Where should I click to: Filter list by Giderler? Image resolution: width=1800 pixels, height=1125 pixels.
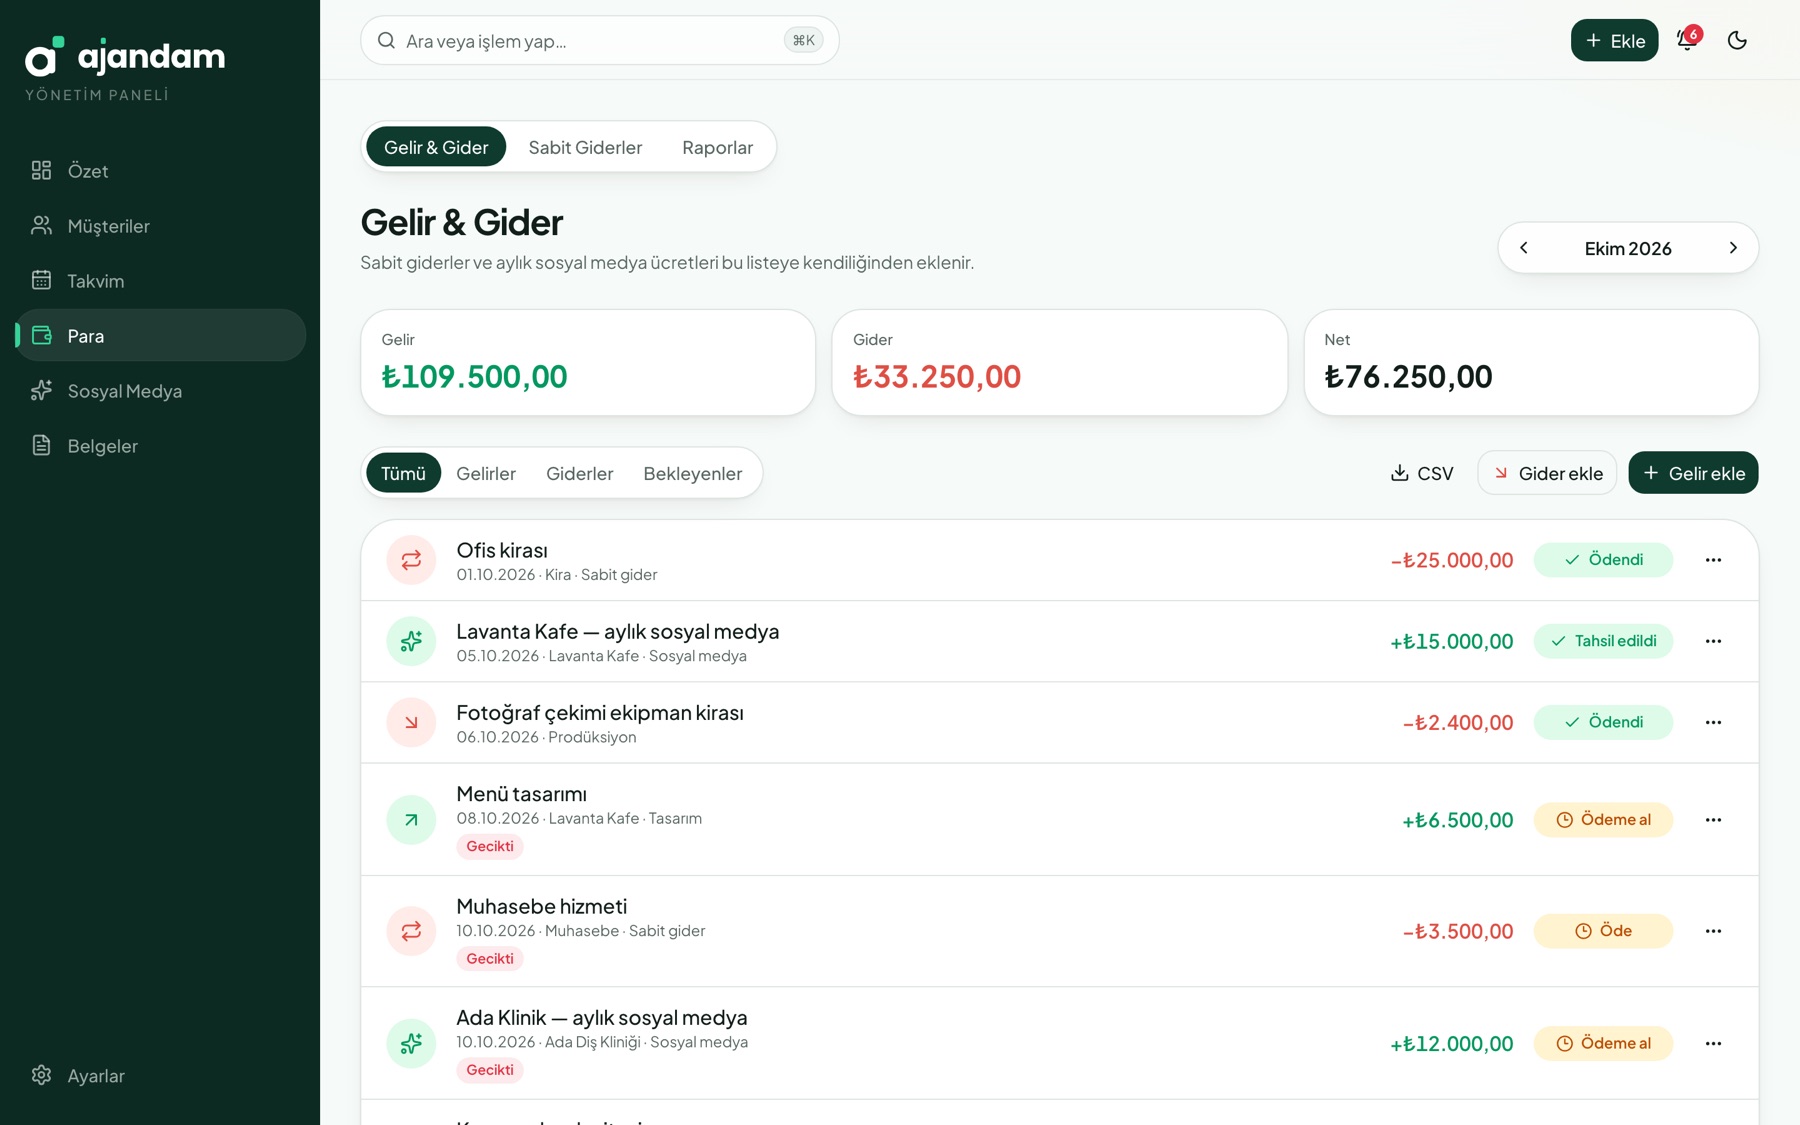tap(579, 473)
